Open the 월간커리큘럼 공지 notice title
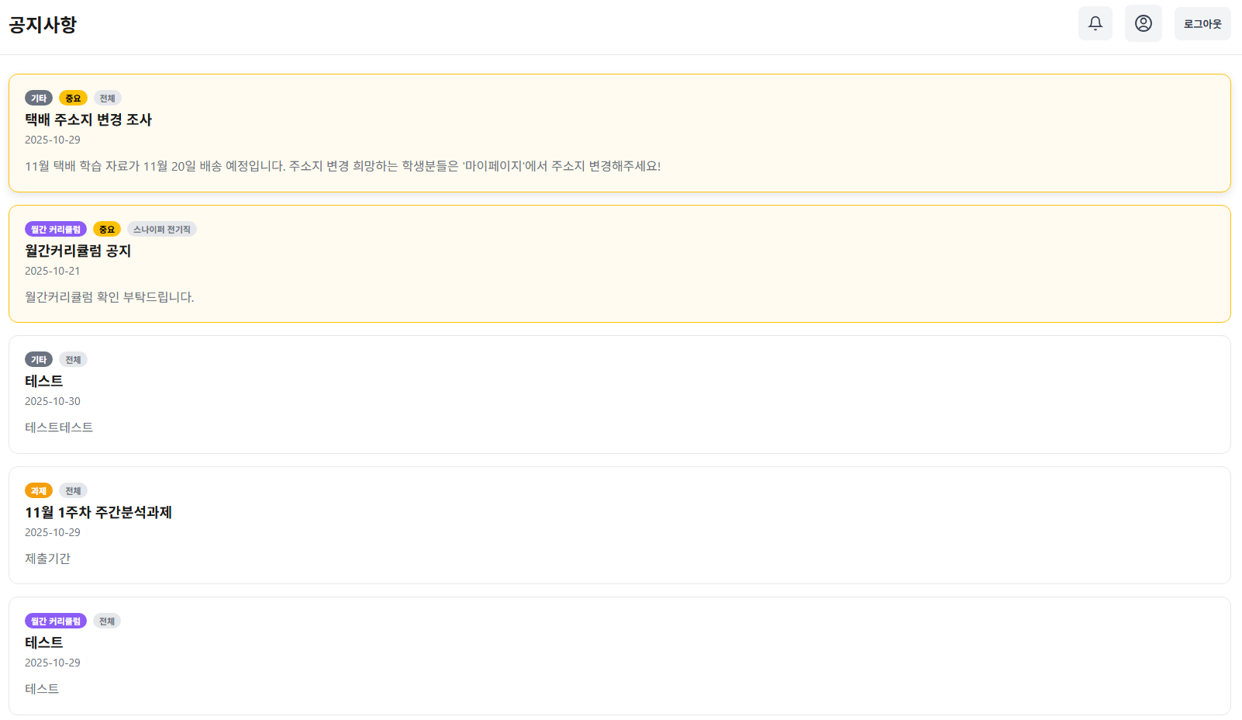Screen dimensions: 1242x720 click(x=78, y=250)
